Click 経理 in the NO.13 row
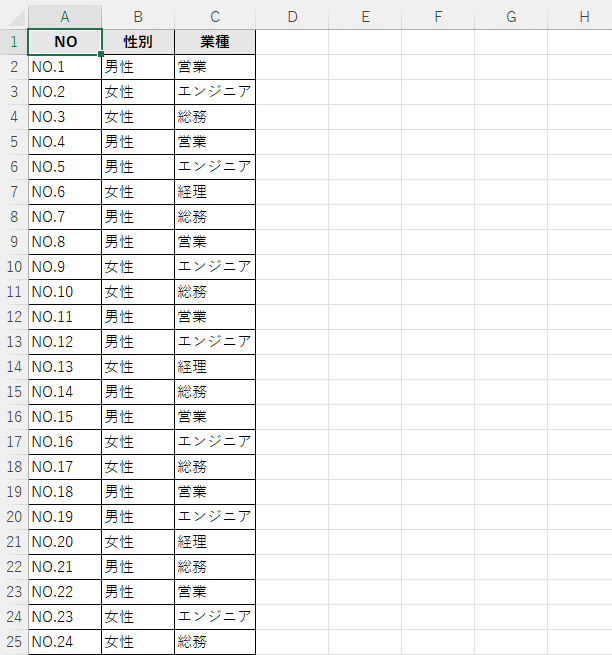Image resolution: width=612 pixels, height=655 pixels. click(x=215, y=367)
